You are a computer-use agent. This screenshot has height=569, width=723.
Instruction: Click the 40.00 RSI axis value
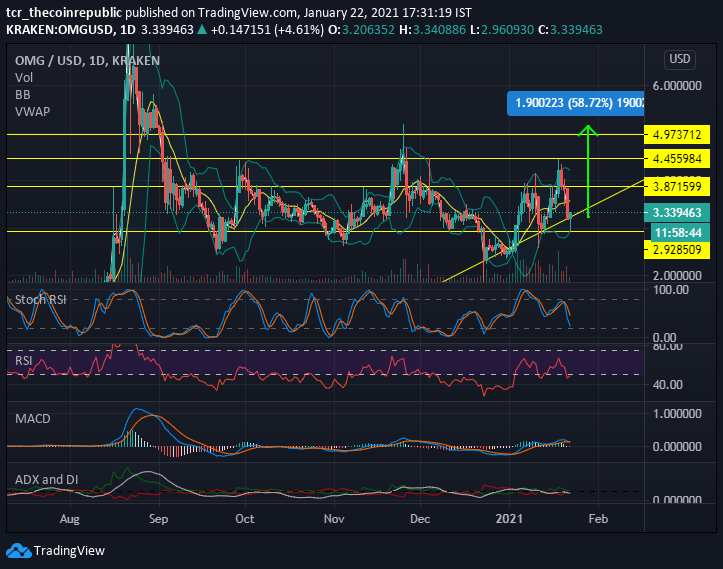[667, 385]
